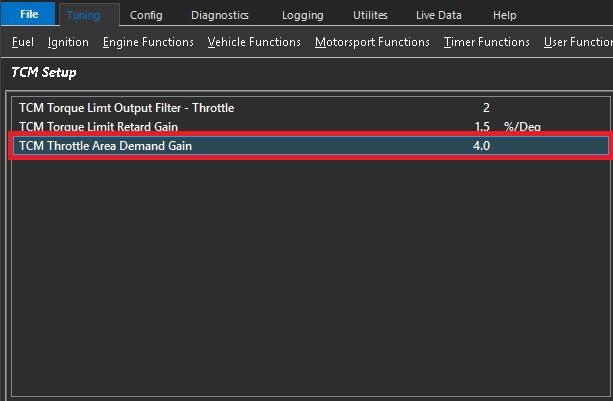Open the Fuel menu

click(22, 42)
